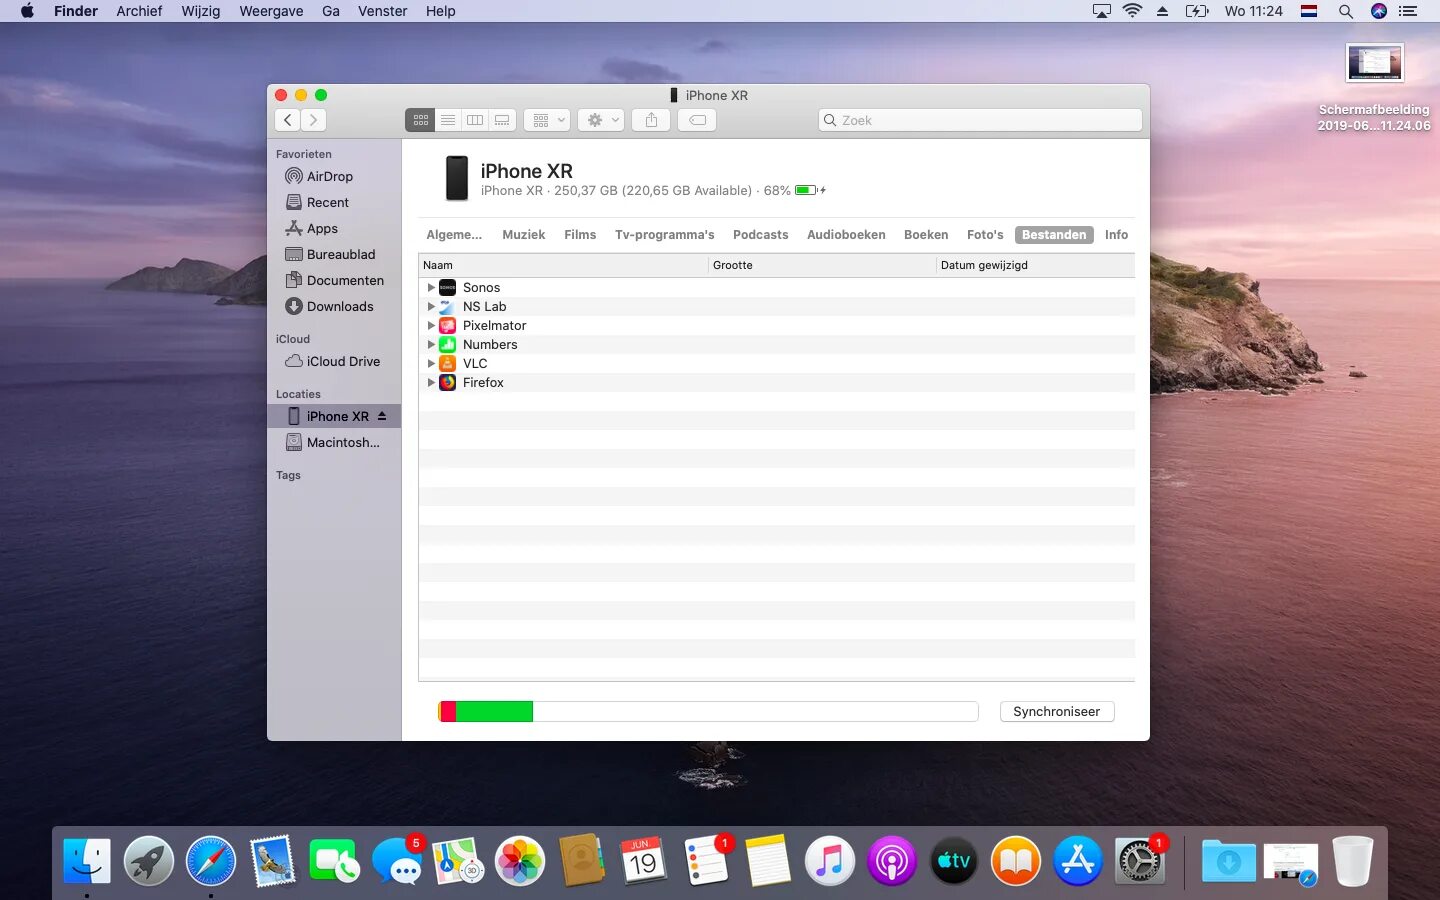Open App Store from the Dock

pyautogui.click(x=1078, y=861)
